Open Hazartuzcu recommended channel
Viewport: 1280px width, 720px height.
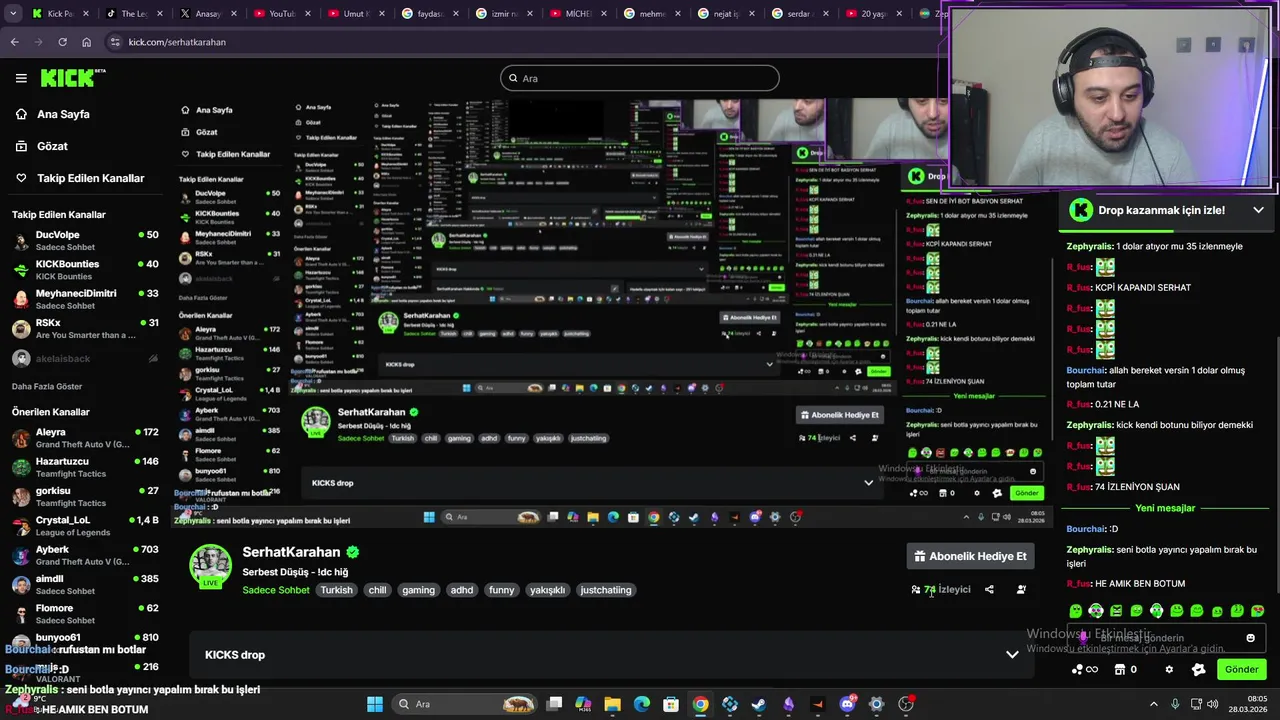85,467
